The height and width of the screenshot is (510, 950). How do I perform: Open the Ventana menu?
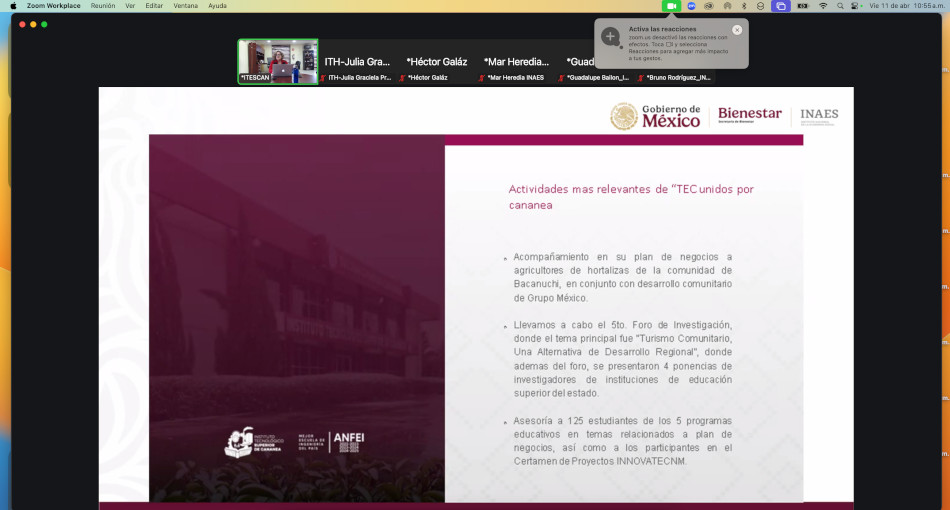pos(185,5)
